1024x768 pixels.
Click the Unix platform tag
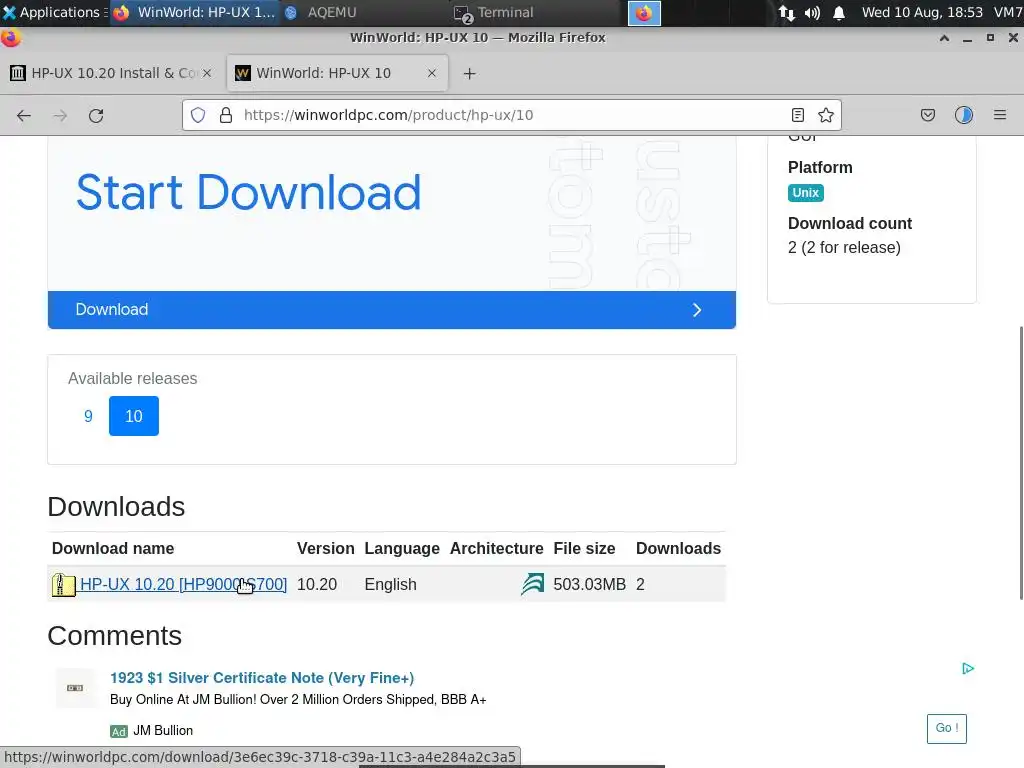805,193
